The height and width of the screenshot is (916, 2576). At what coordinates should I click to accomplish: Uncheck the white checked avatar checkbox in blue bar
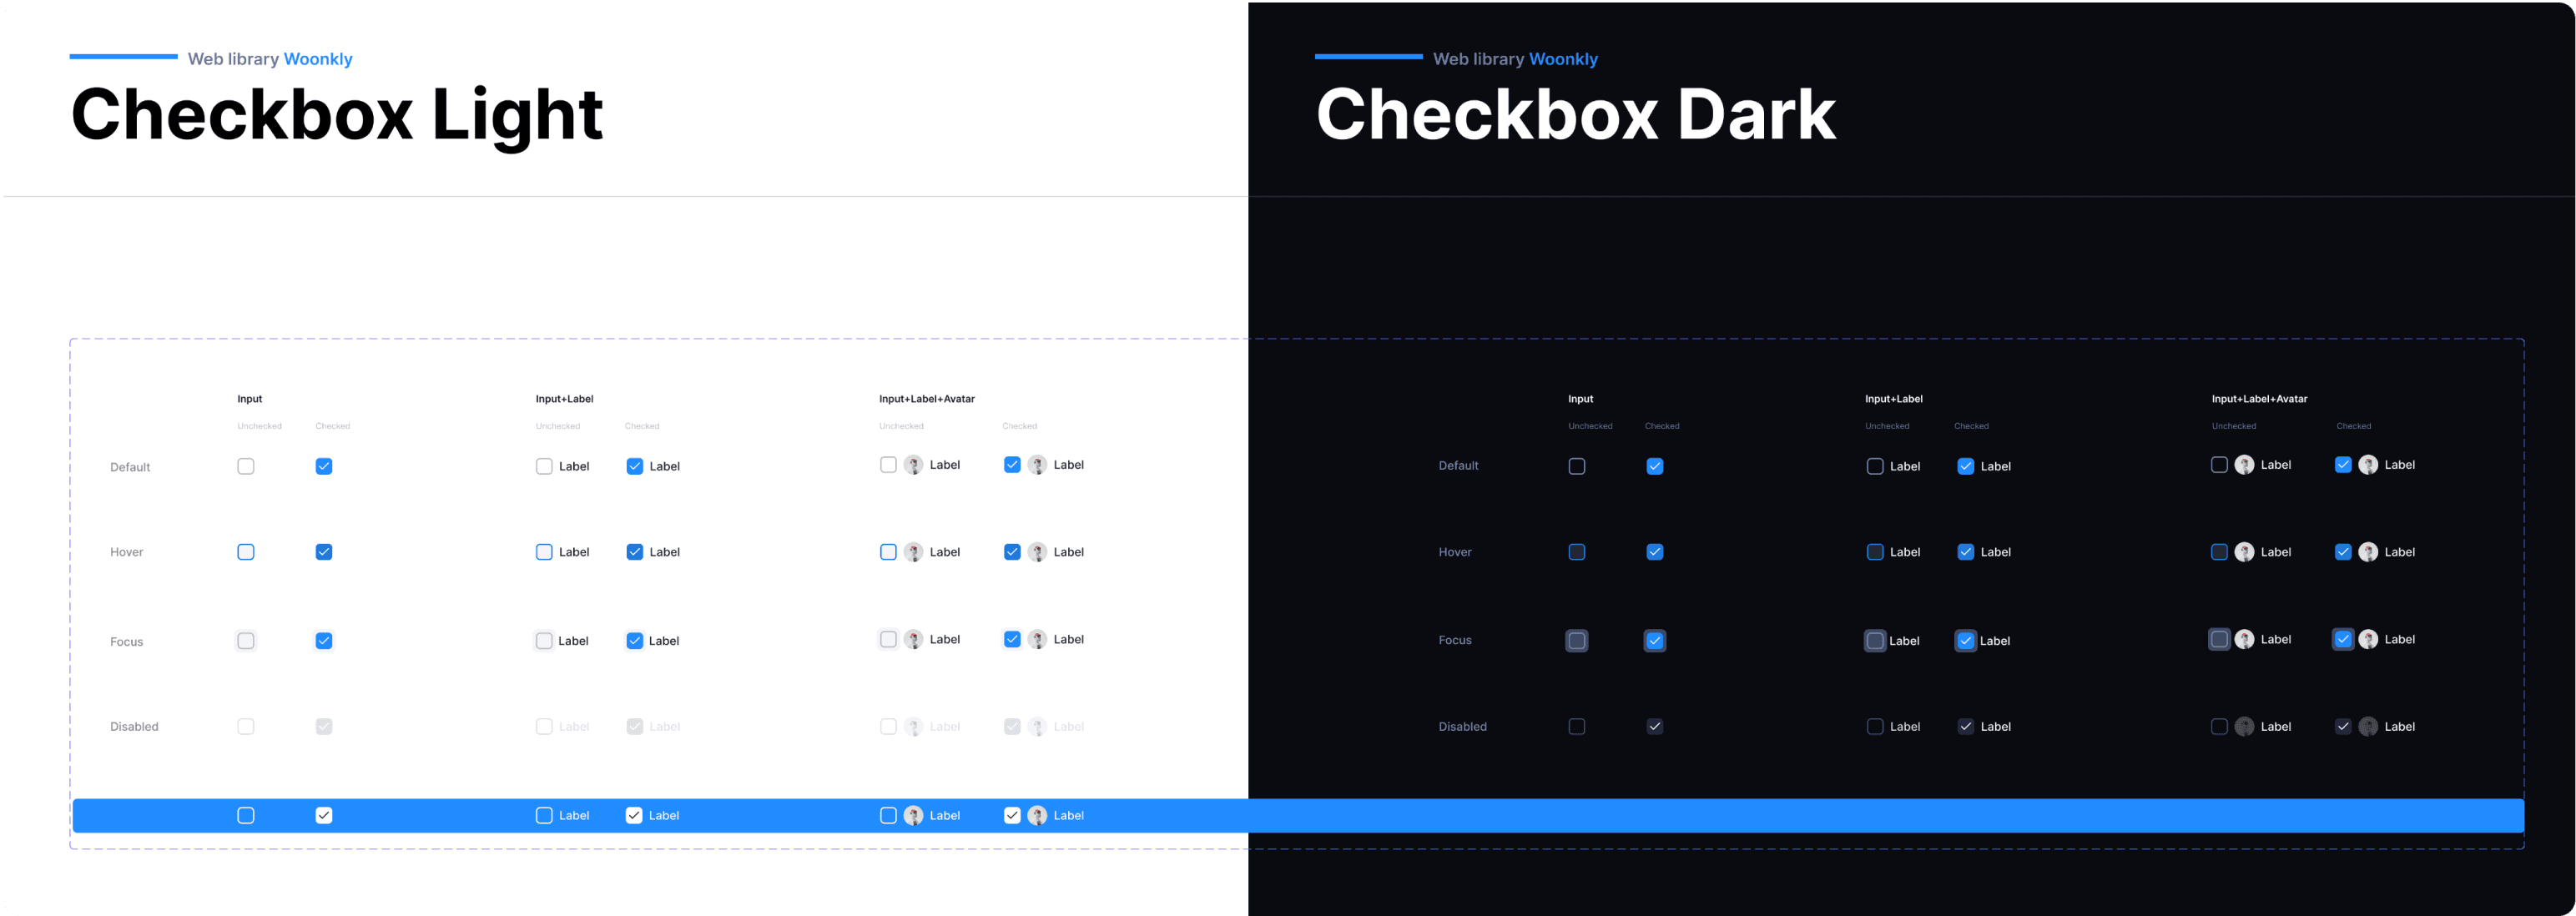pos(1012,816)
